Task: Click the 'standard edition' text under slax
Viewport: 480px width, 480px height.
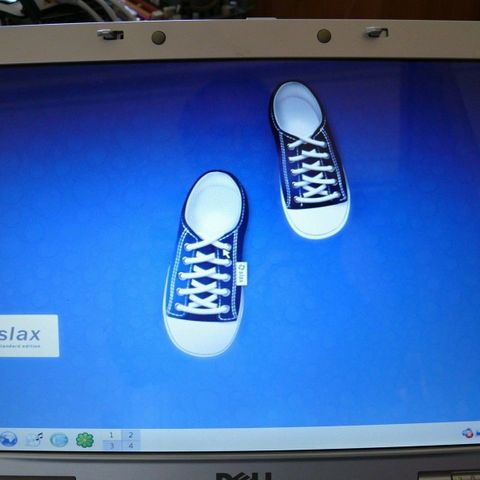Action: coord(20,346)
